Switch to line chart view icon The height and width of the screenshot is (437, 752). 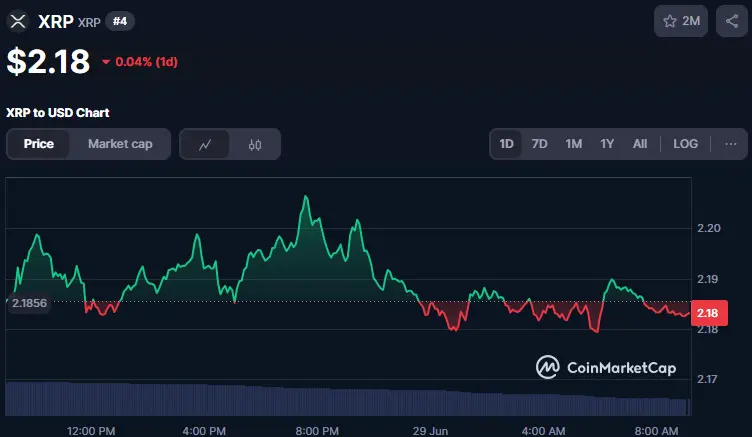coord(205,144)
